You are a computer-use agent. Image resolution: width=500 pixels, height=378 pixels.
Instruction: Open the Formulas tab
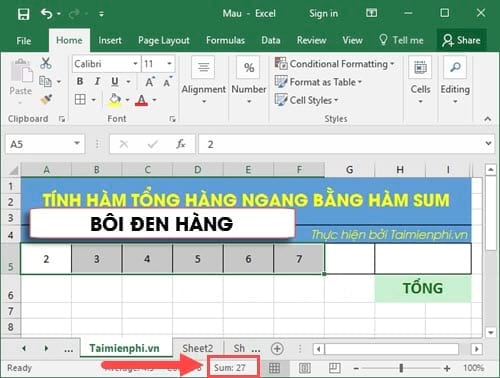point(225,40)
